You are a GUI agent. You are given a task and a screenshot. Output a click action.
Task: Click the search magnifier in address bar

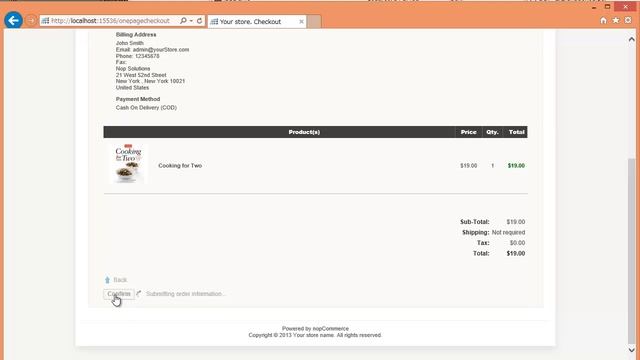click(183, 20)
